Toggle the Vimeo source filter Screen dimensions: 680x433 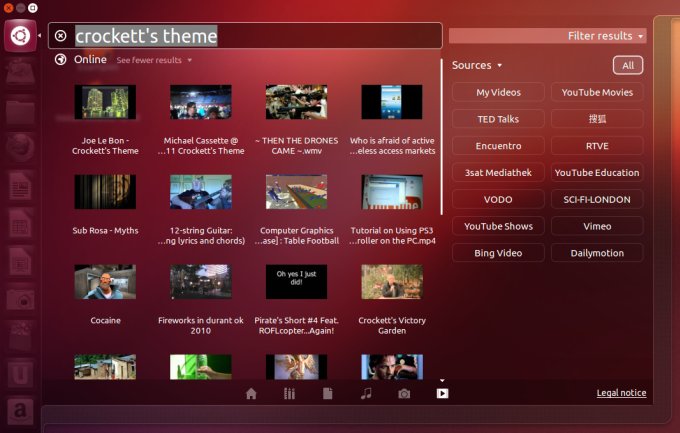pyautogui.click(x=597, y=226)
